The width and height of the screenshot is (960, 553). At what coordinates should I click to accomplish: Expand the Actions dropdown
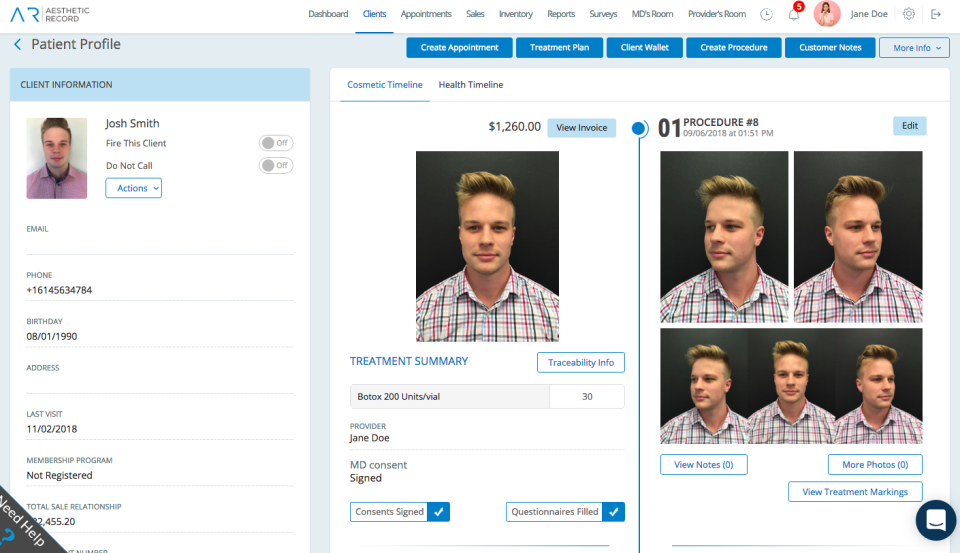(133, 188)
